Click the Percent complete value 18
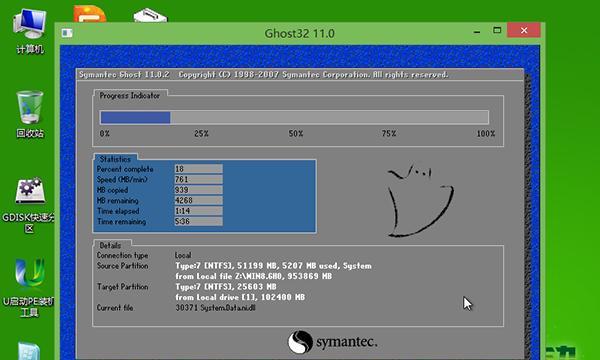 (x=199, y=169)
